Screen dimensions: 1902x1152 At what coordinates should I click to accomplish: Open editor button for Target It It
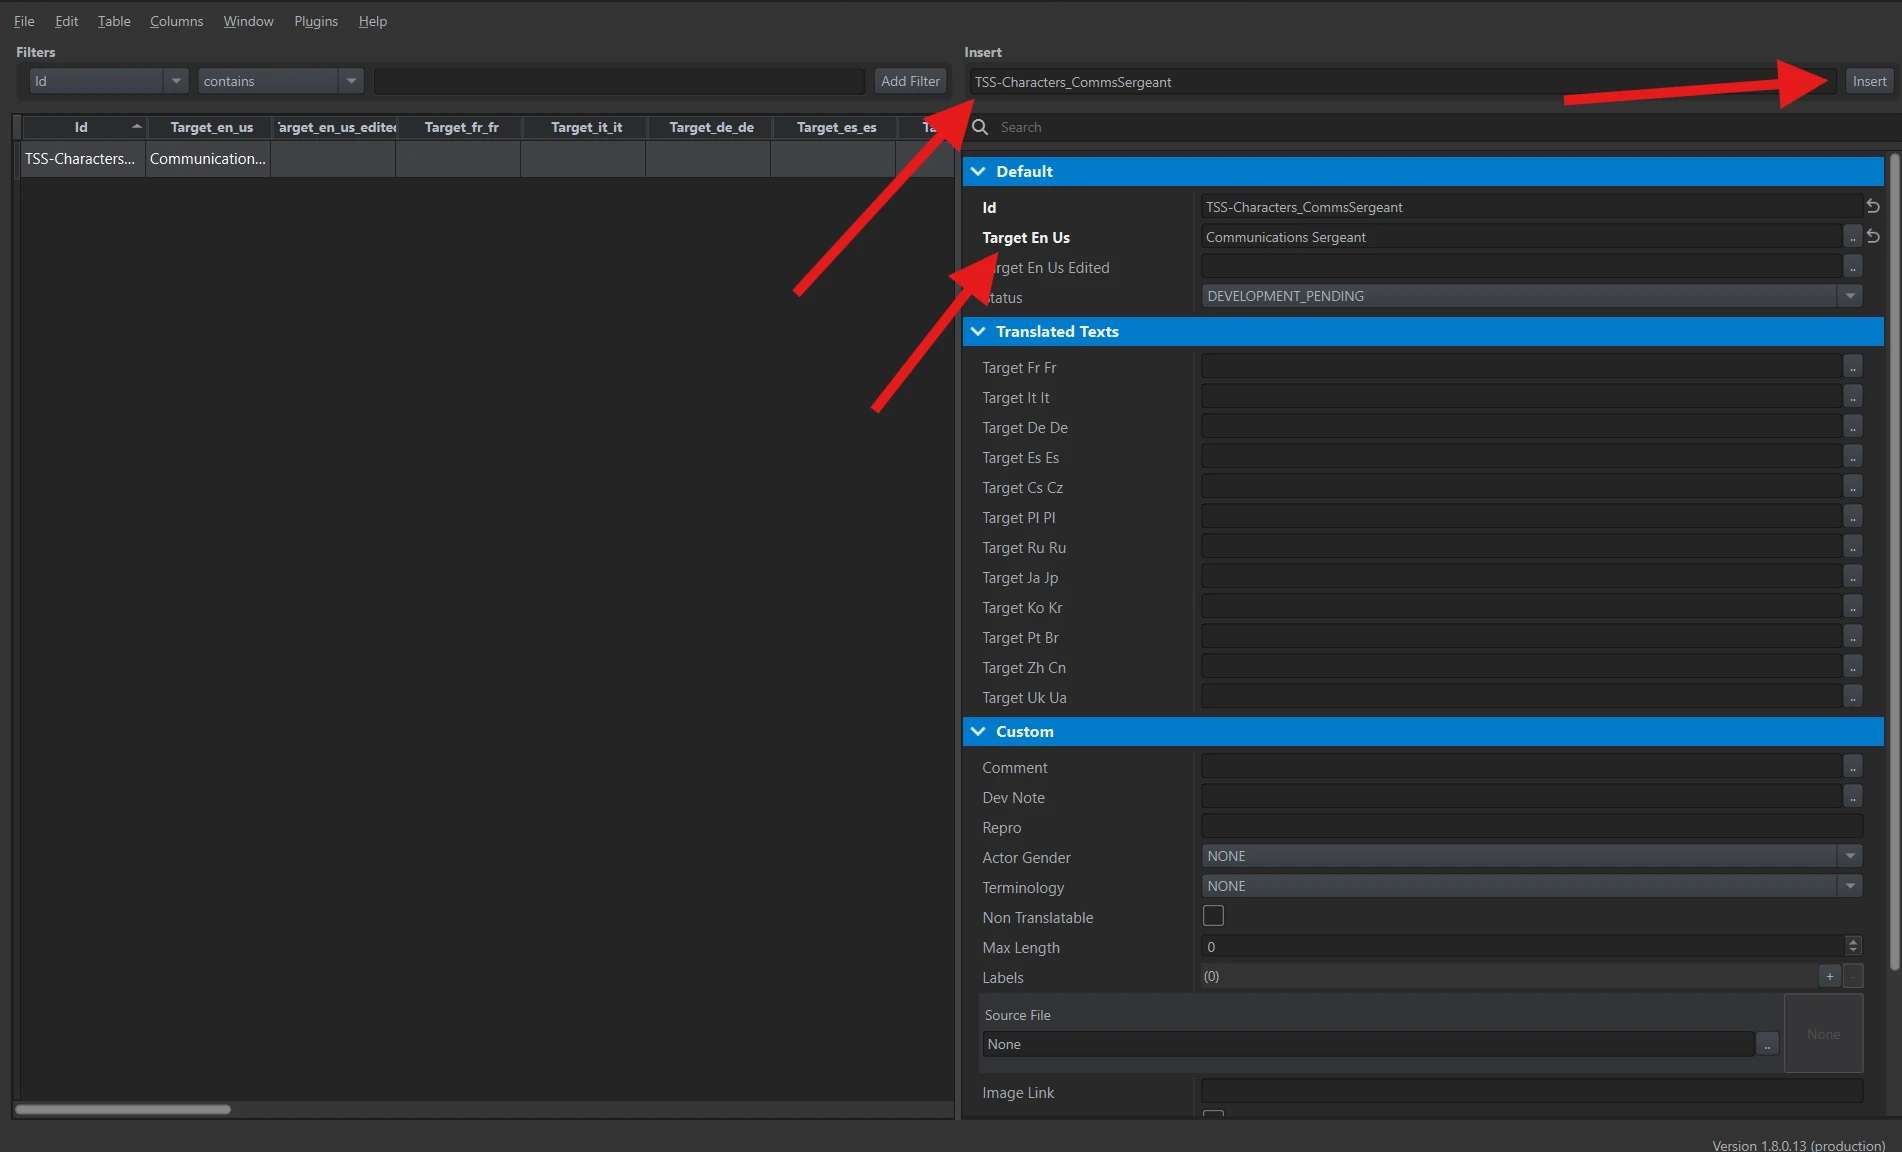click(1853, 397)
